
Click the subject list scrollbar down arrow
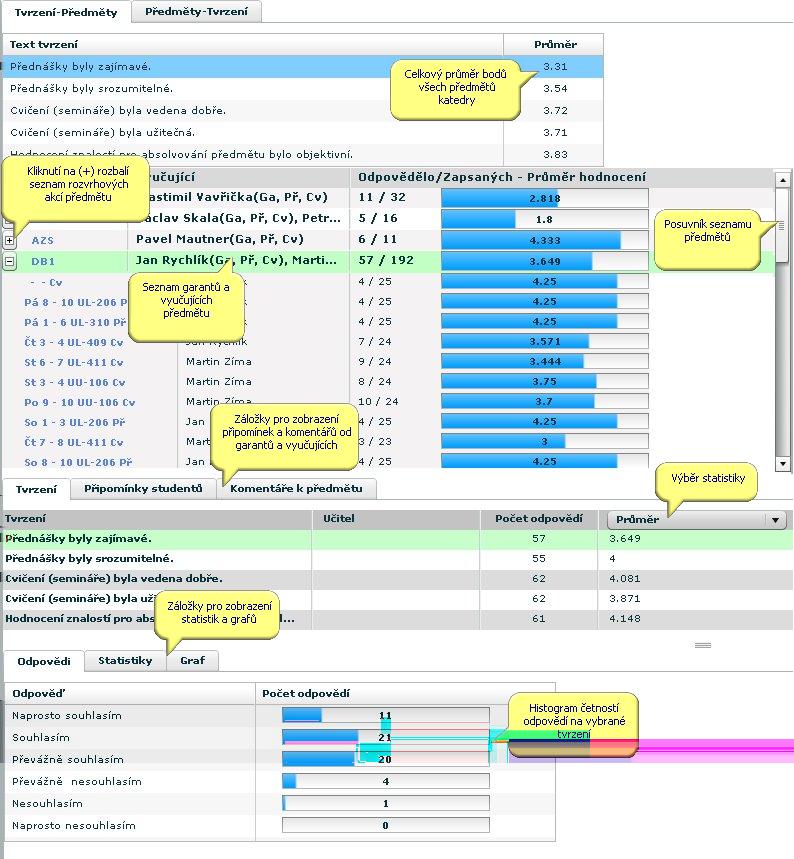[x=782, y=463]
